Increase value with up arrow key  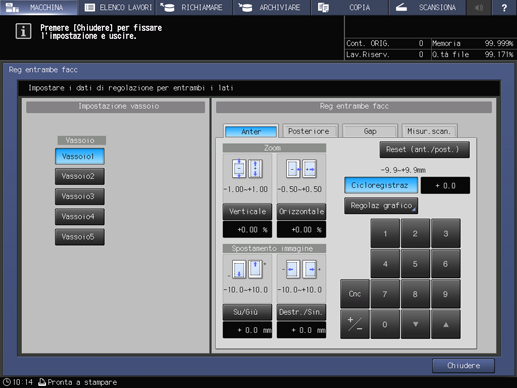click(446, 324)
